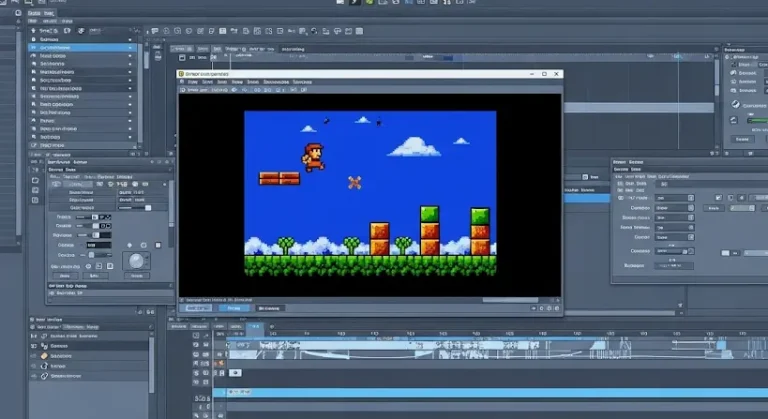Check the first of three boxes in right panel
The image size is (768, 419).
[719, 197]
